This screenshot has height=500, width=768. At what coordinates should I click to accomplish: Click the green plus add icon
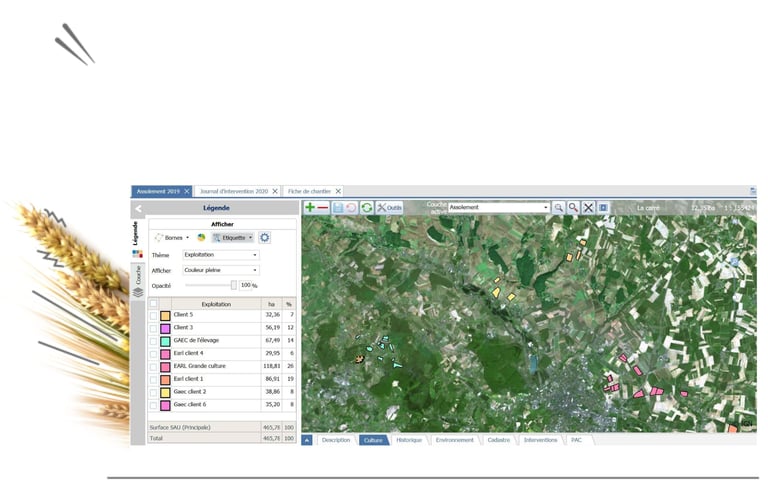click(310, 208)
